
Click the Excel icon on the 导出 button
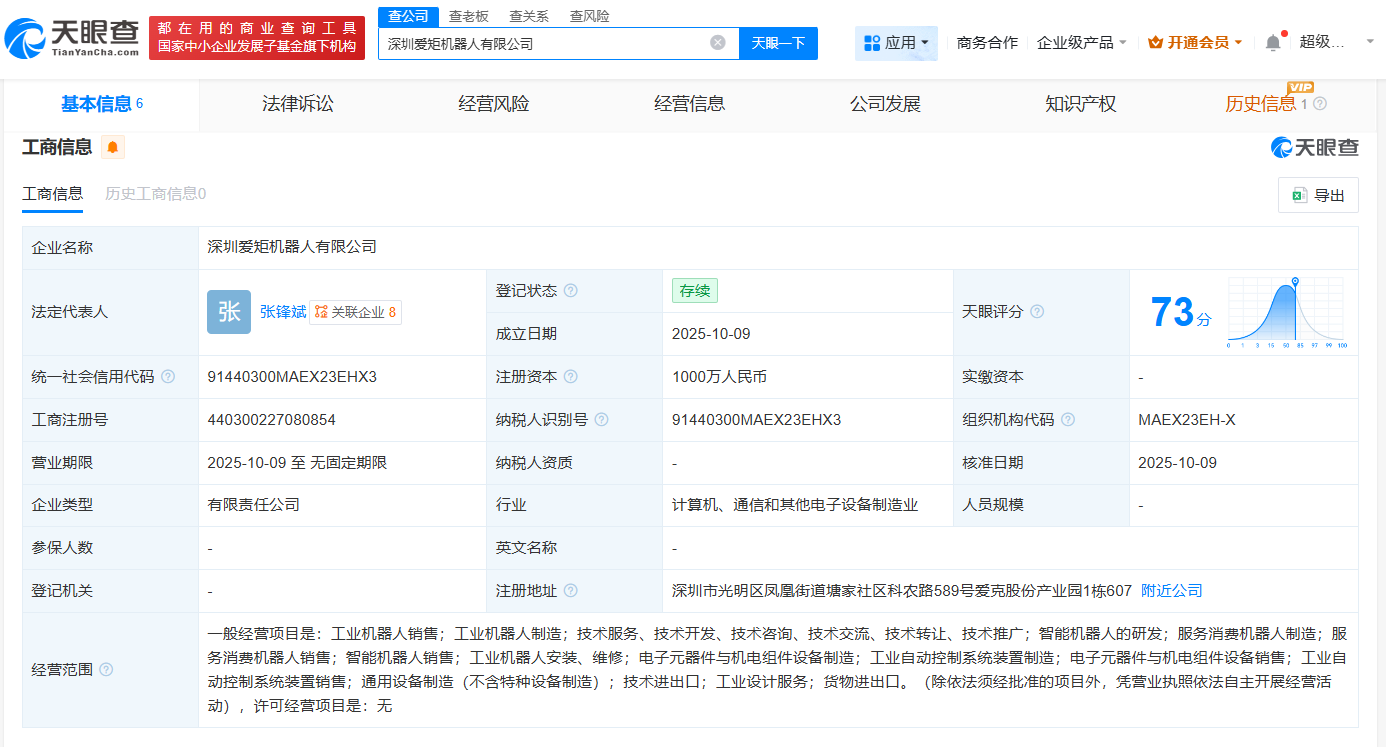1300,195
